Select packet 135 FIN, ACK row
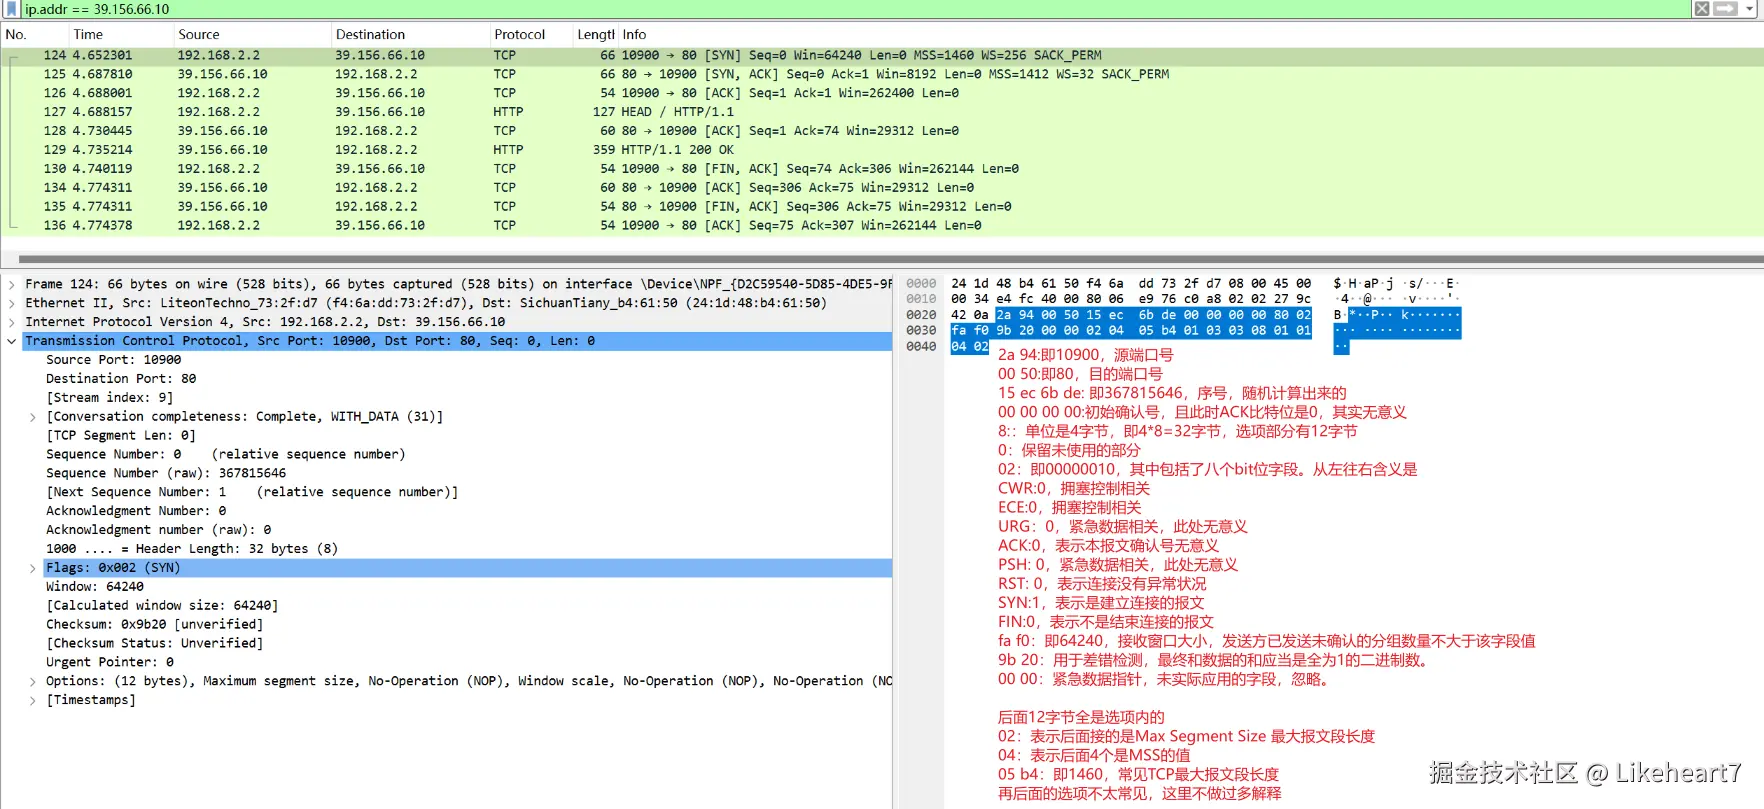This screenshot has height=809, width=1764. (x=882, y=206)
